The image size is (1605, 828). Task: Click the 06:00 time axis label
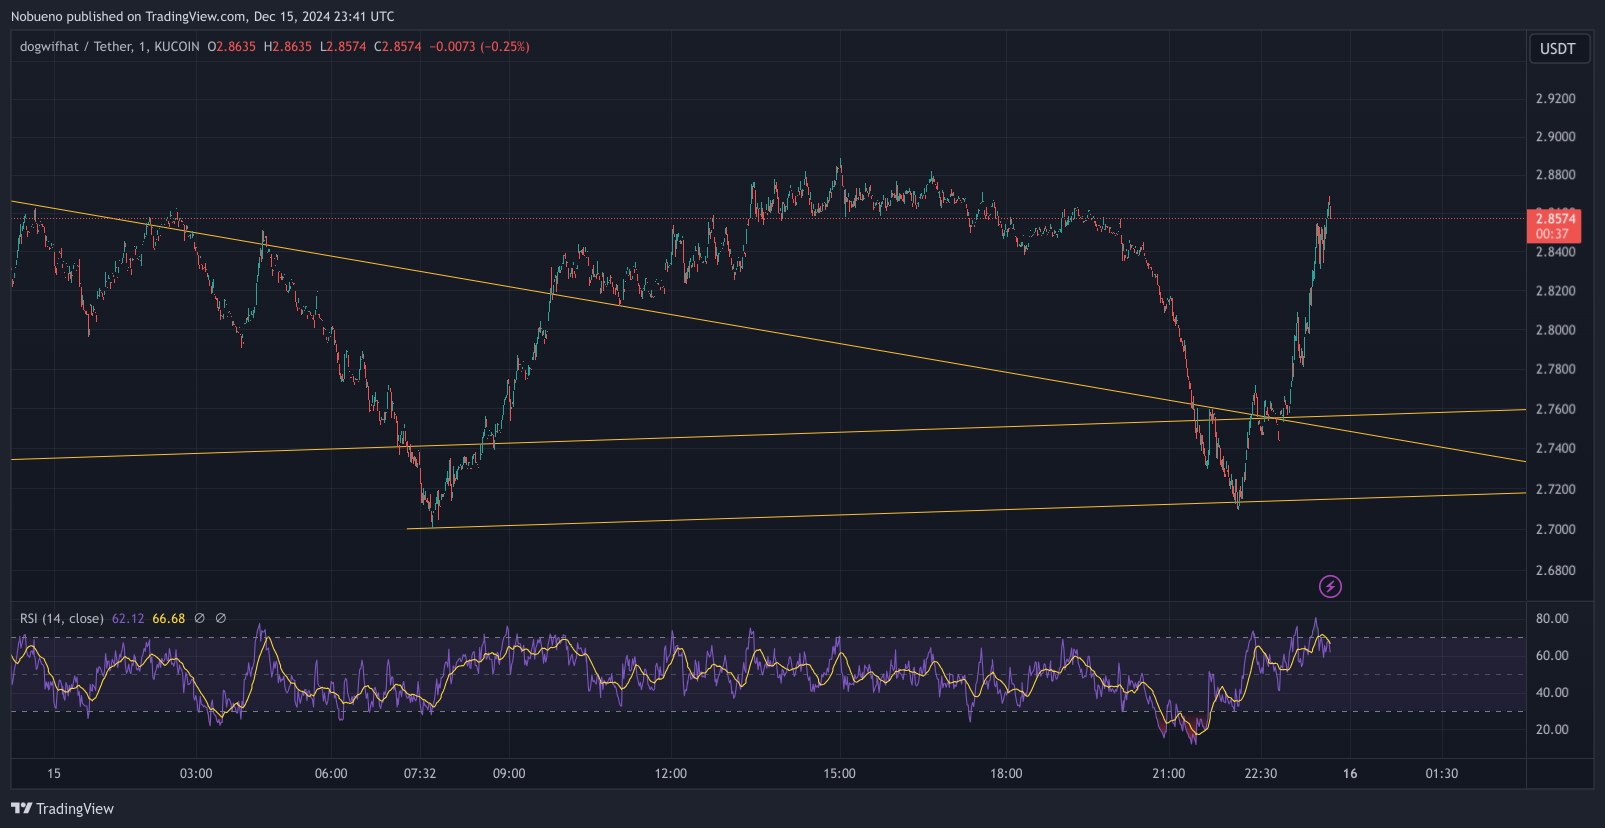point(331,773)
